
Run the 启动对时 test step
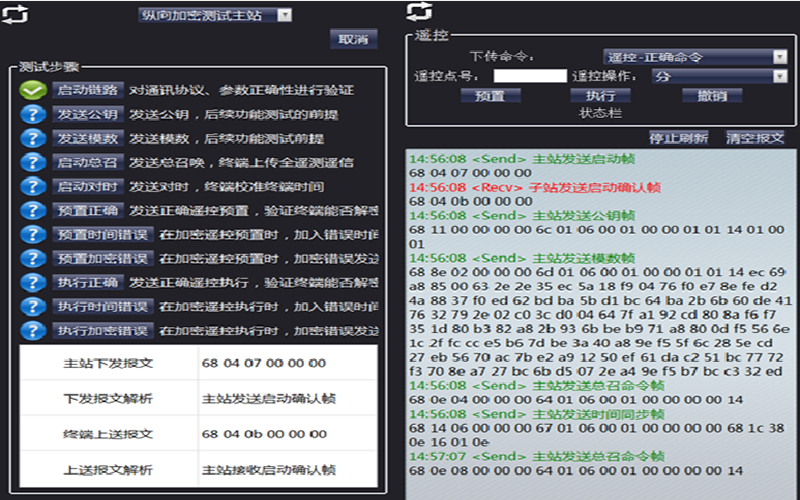(x=87, y=186)
